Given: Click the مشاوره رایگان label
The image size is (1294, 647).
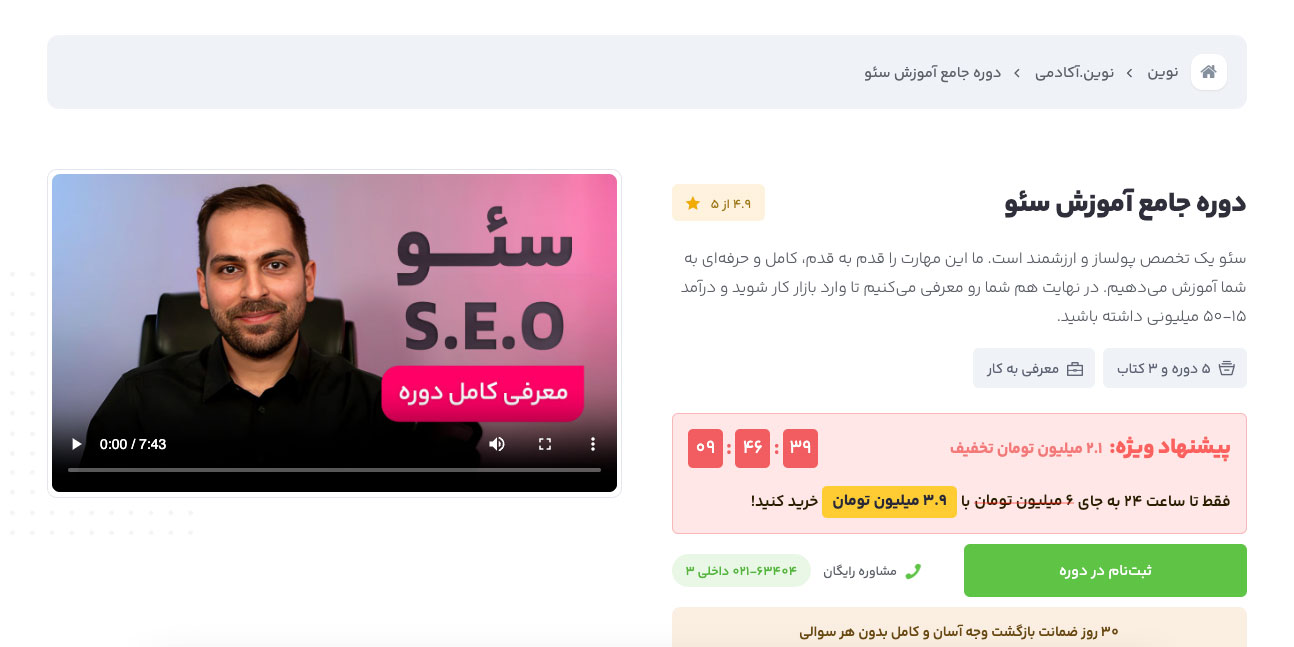Looking at the screenshot, I should pyautogui.click(x=860, y=571).
